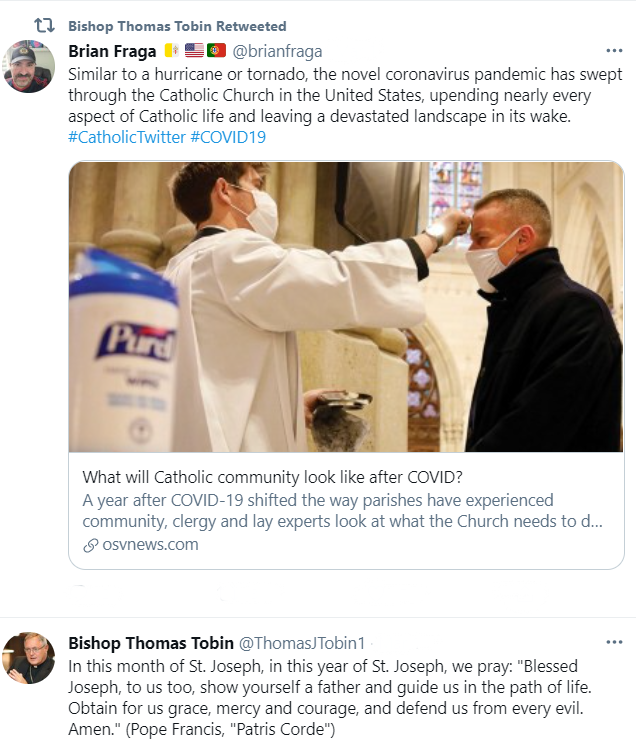Image resolution: width=636 pixels, height=748 pixels.
Task: Open the @brianfraga handle
Action: [x=277, y=51]
